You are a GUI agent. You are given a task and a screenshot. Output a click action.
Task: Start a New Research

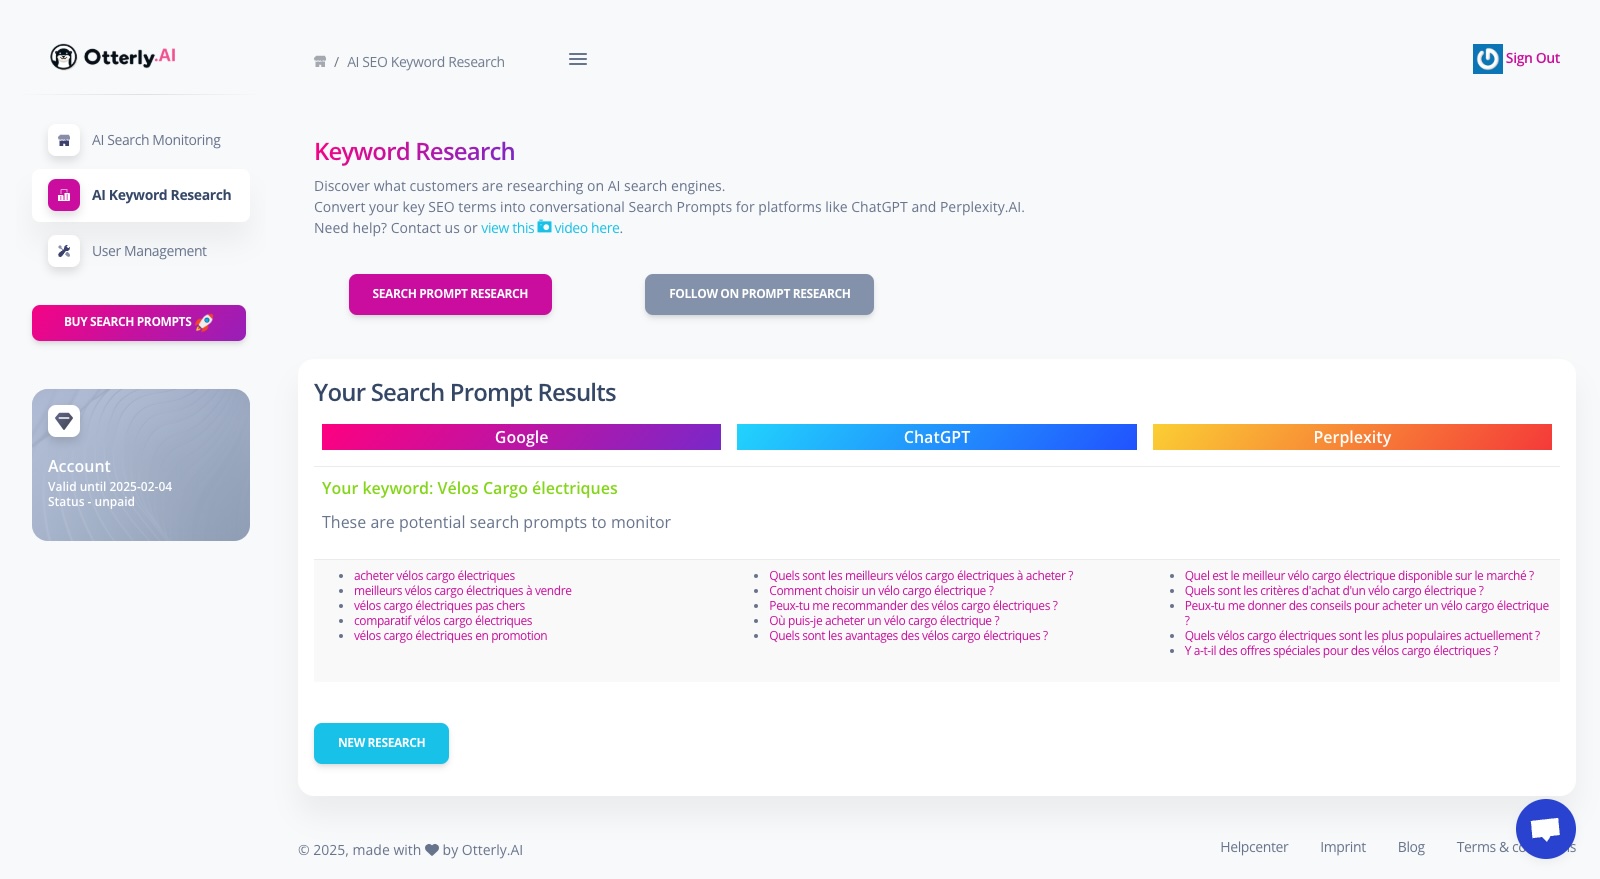coord(381,743)
